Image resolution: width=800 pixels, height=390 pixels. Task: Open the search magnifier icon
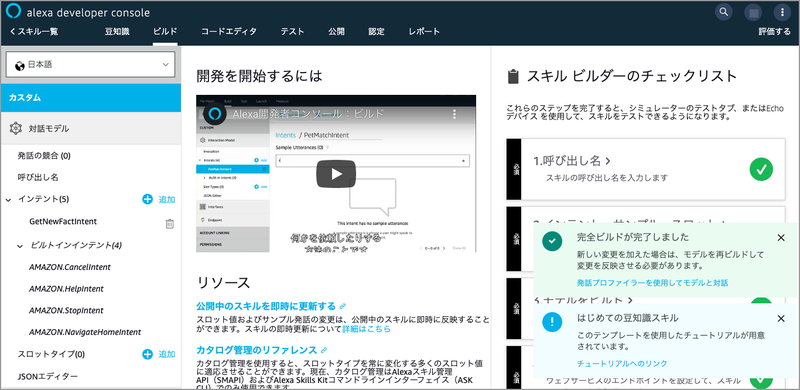click(x=723, y=12)
